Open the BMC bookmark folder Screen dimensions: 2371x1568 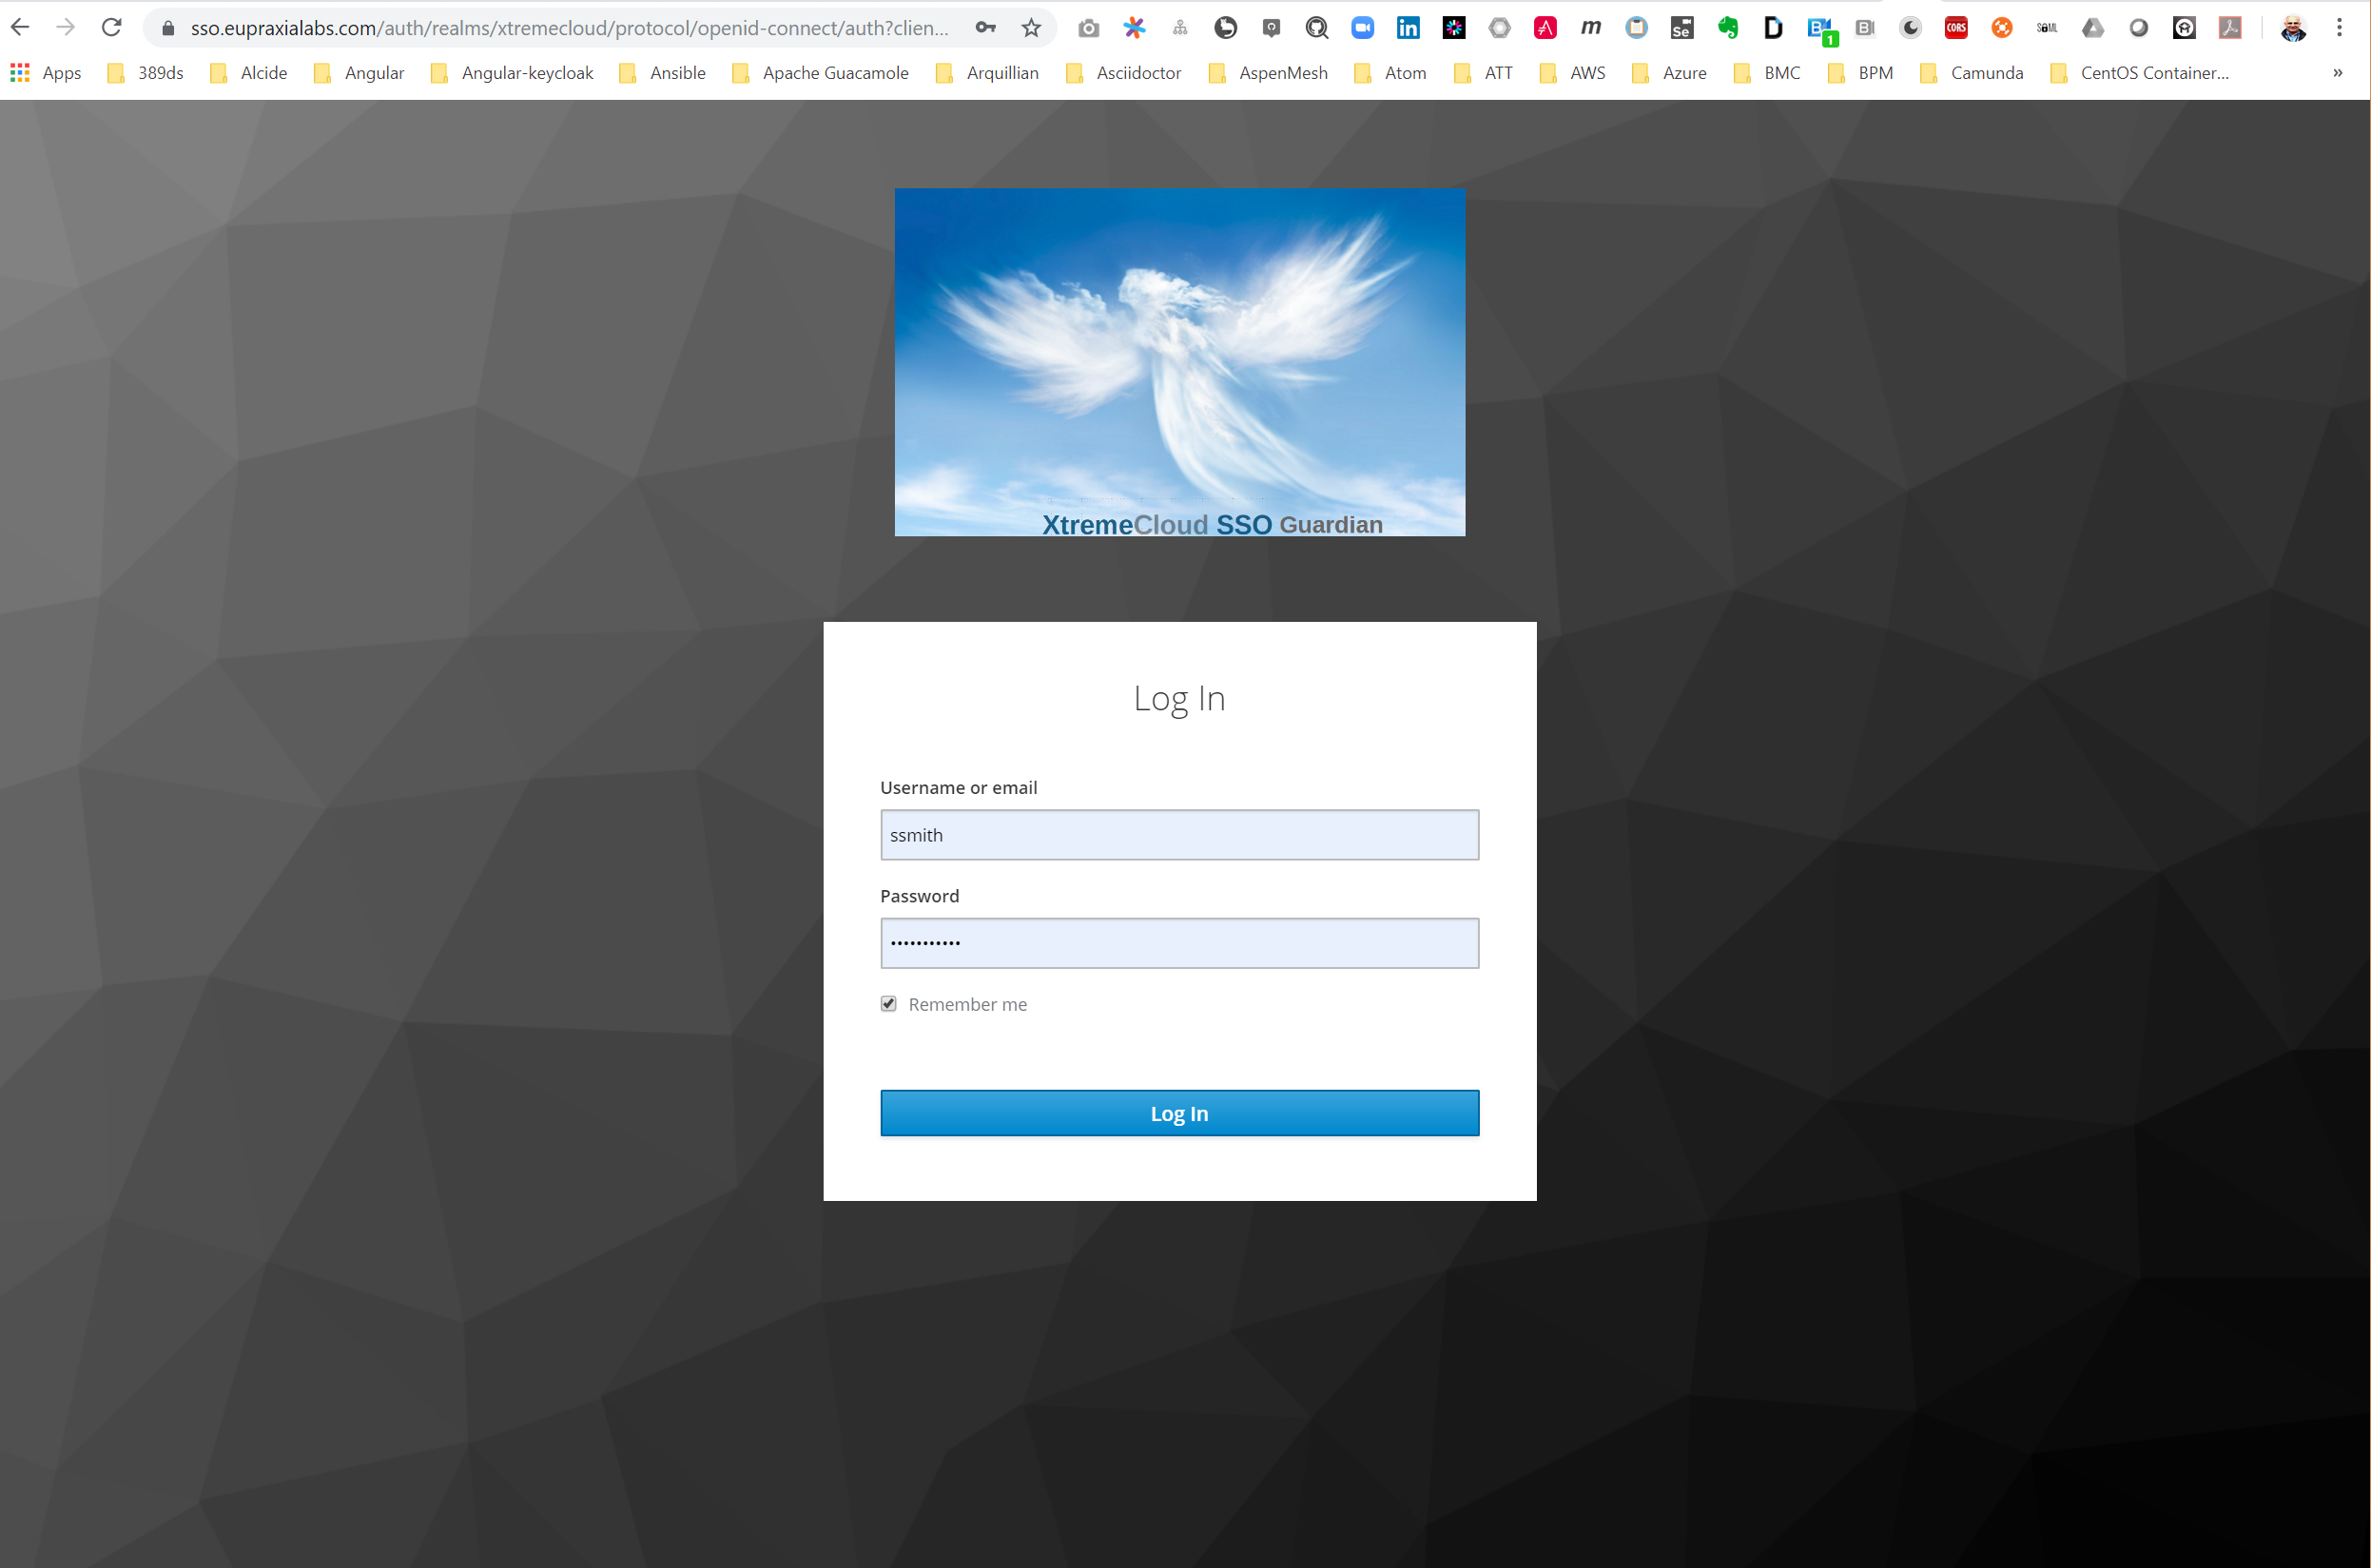click(1767, 73)
